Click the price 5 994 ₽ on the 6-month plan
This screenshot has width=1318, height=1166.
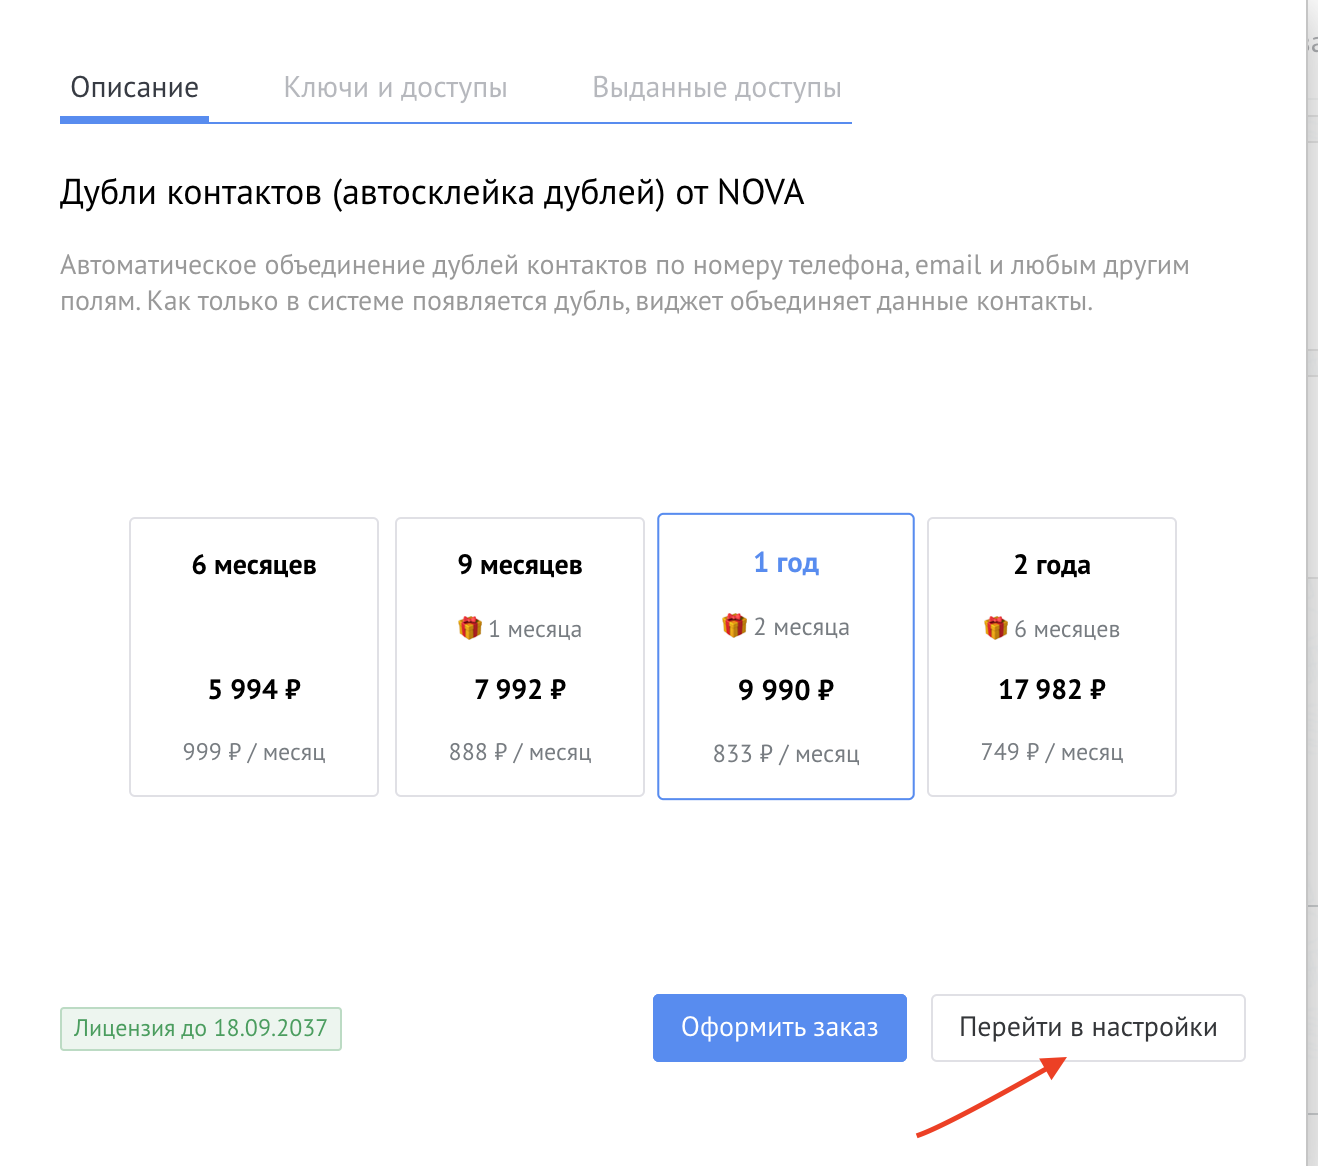(x=253, y=689)
